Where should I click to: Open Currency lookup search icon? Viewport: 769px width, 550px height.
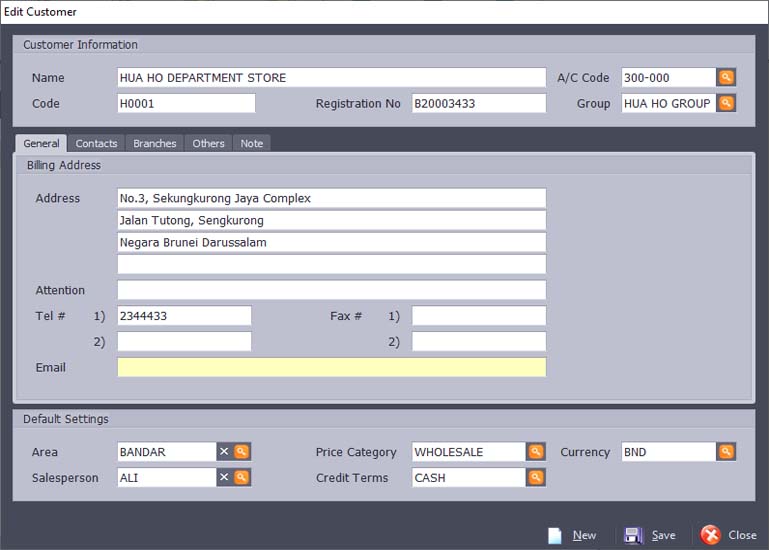(726, 451)
